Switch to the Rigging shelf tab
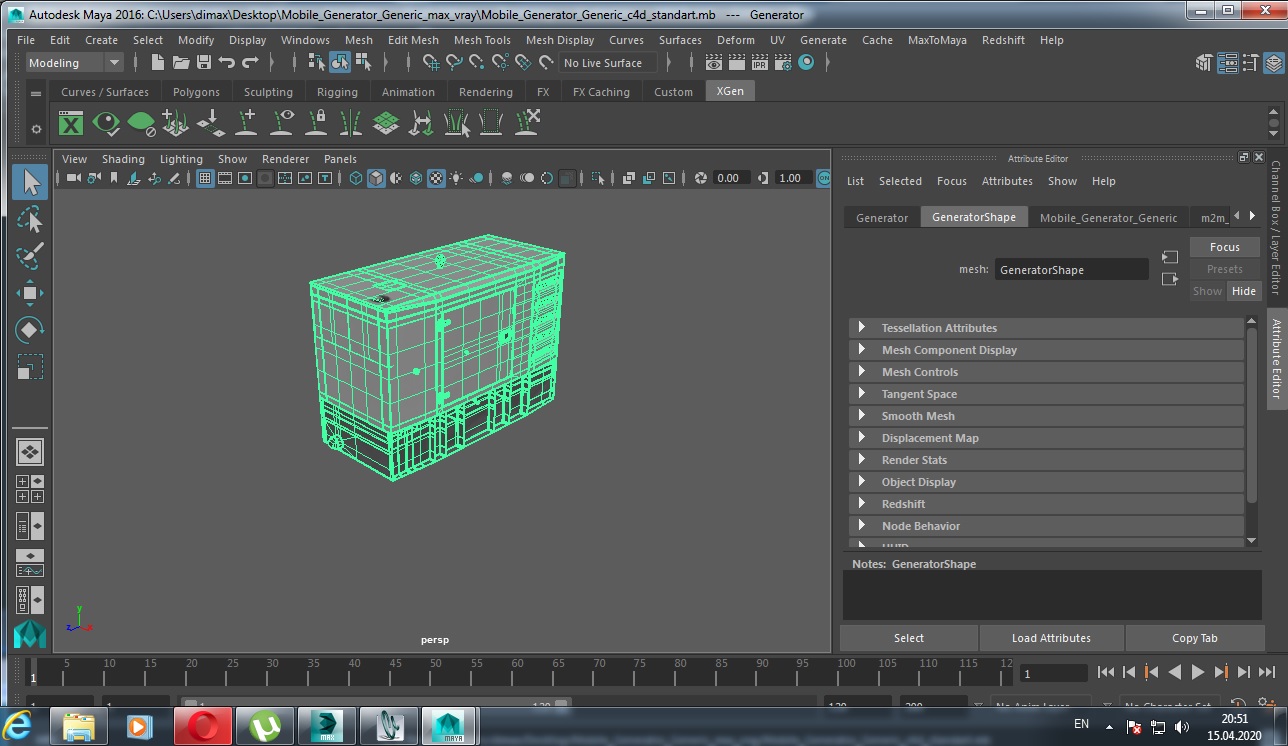The image size is (1288, 746). pyautogui.click(x=337, y=92)
